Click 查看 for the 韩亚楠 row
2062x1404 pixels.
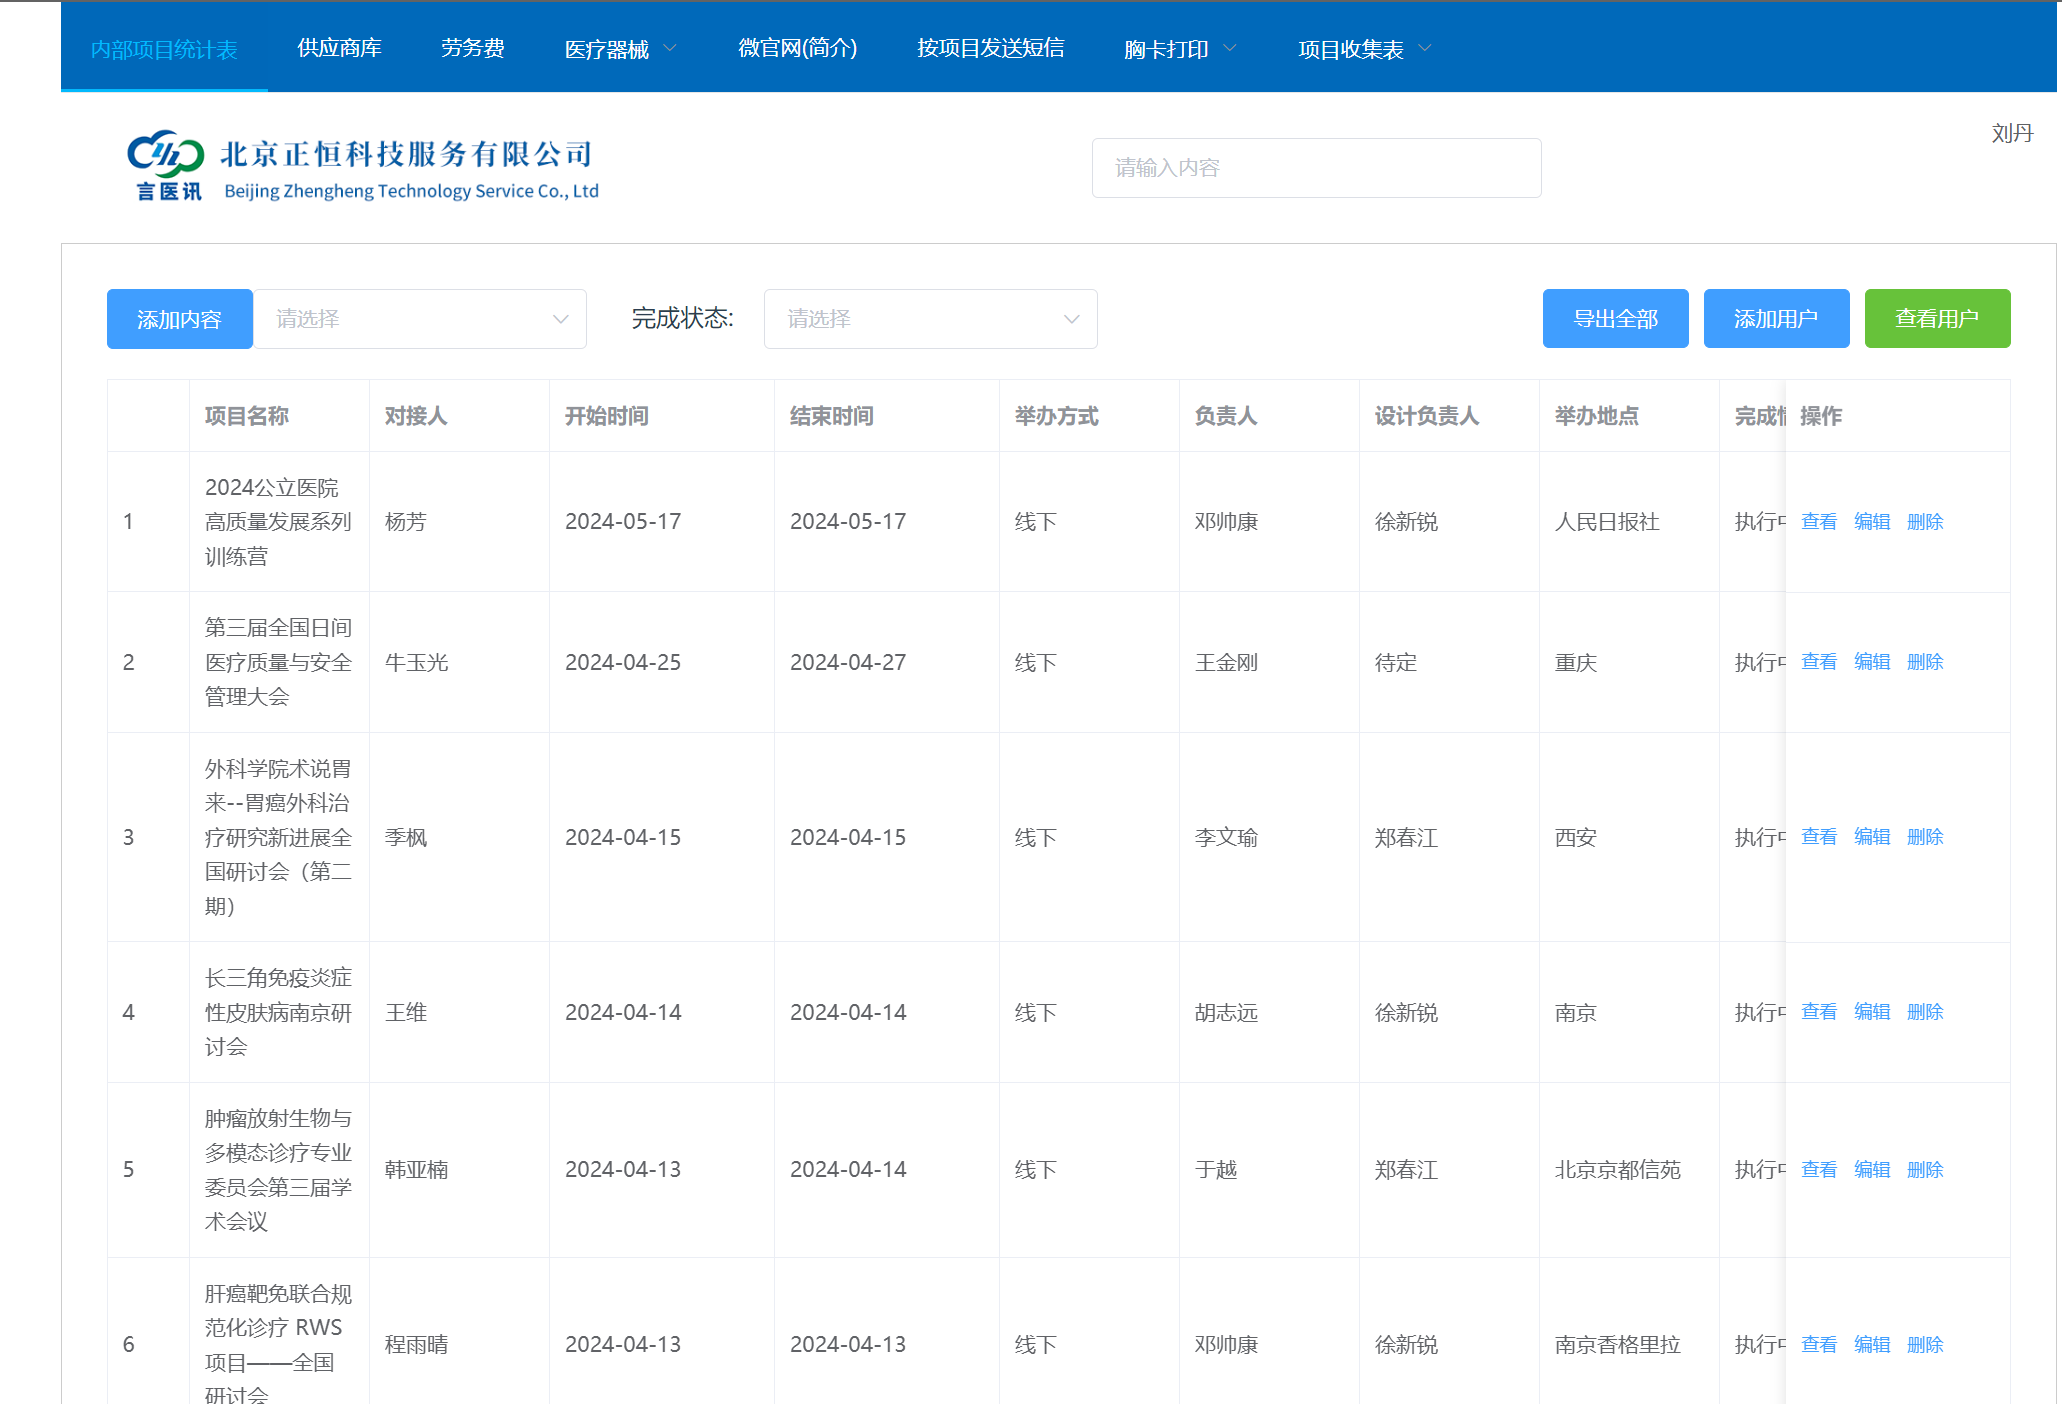coord(1818,1170)
